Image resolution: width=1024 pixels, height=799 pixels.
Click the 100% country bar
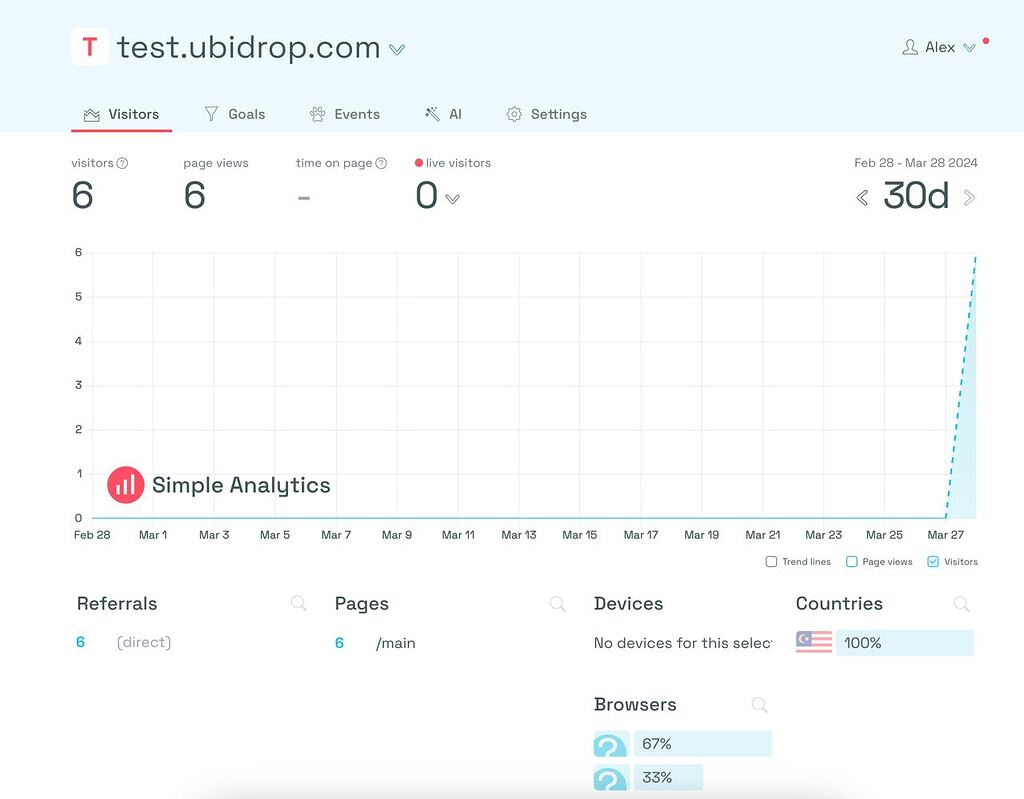[905, 643]
